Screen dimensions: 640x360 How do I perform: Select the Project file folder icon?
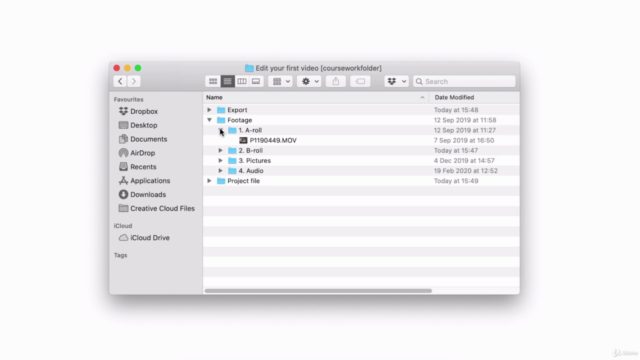pyautogui.click(x=221, y=181)
